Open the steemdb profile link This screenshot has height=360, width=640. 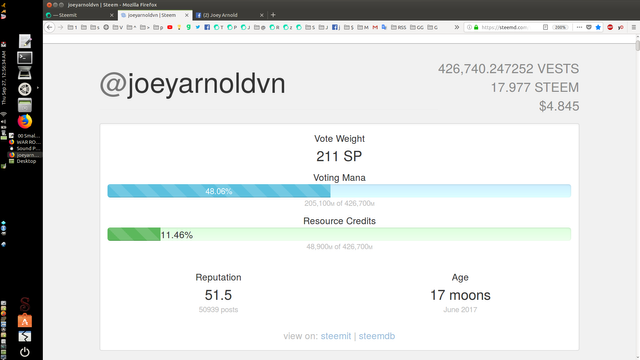pyautogui.click(x=377, y=336)
